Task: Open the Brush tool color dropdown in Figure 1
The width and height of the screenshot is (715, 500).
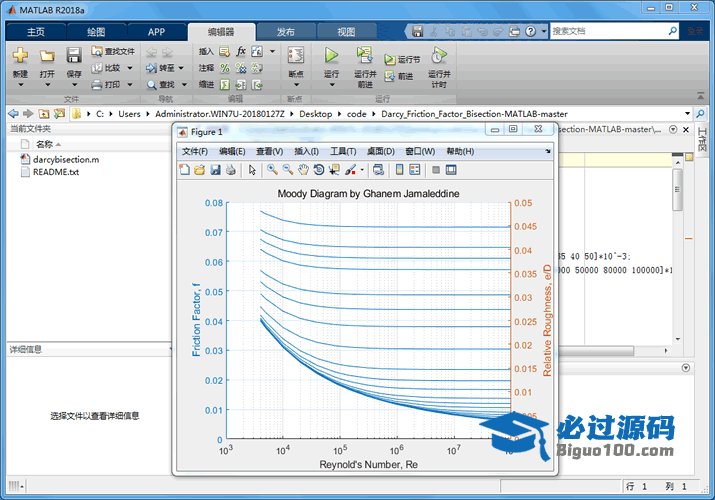Action: (x=362, y=170)
